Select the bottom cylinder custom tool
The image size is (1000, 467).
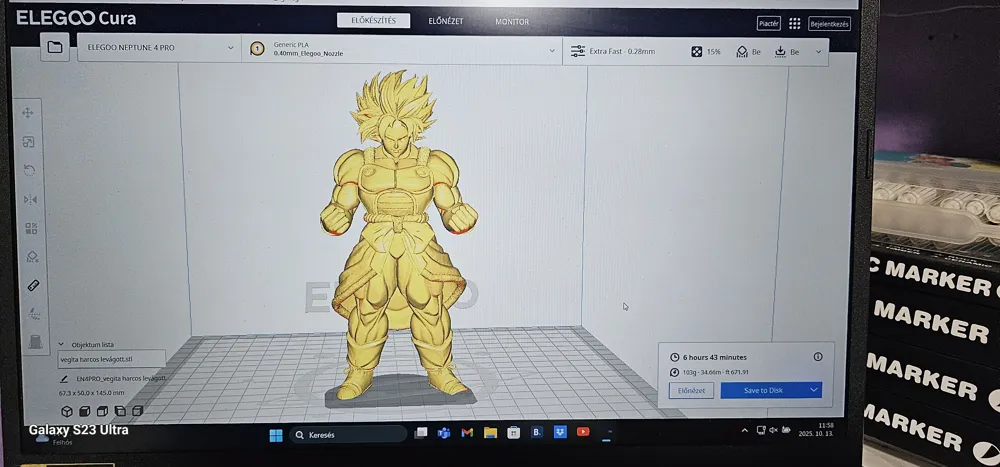36,342
